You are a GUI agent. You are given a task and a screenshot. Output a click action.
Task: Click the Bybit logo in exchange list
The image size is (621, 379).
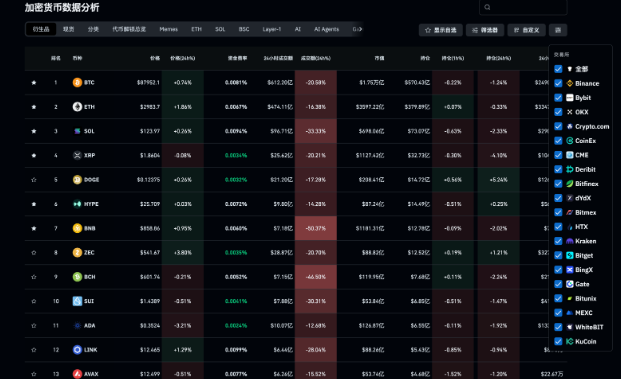pos(570,97)
